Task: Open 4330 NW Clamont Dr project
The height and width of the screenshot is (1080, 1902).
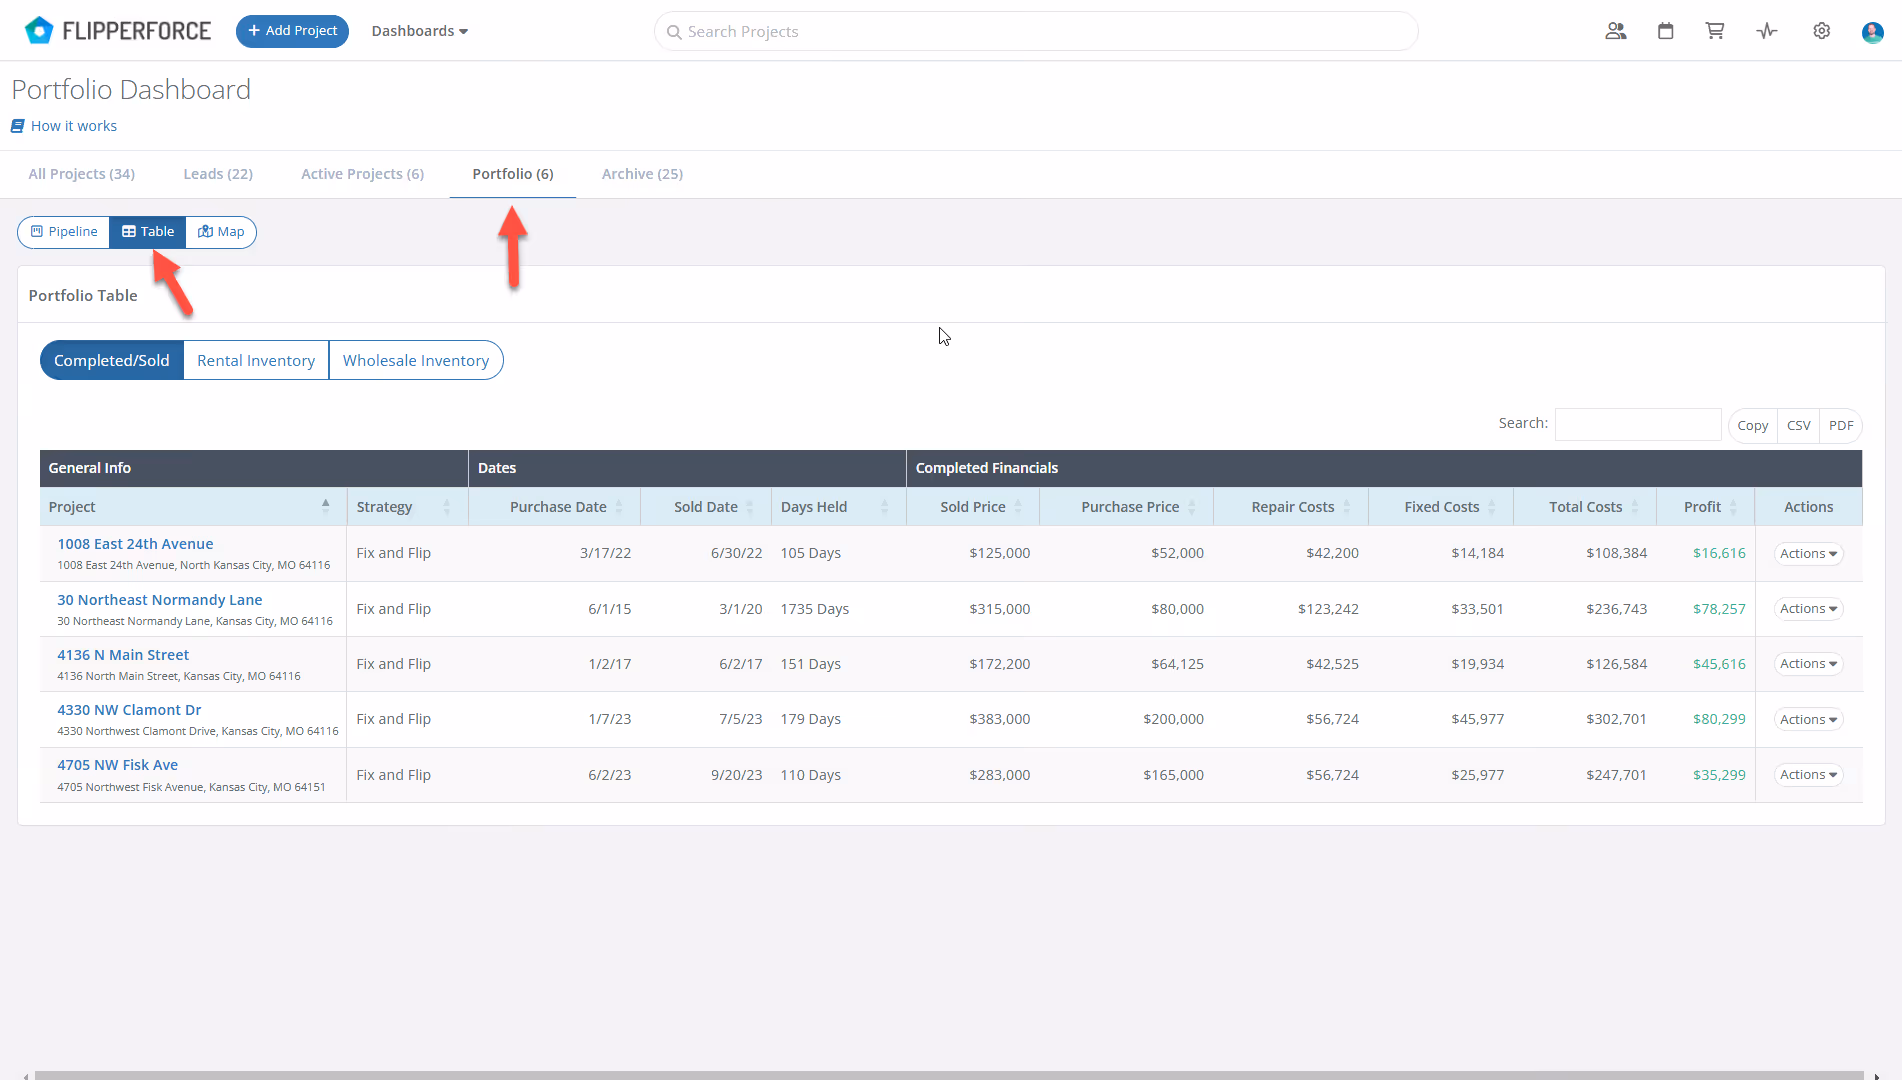Action: coord(129,710)
